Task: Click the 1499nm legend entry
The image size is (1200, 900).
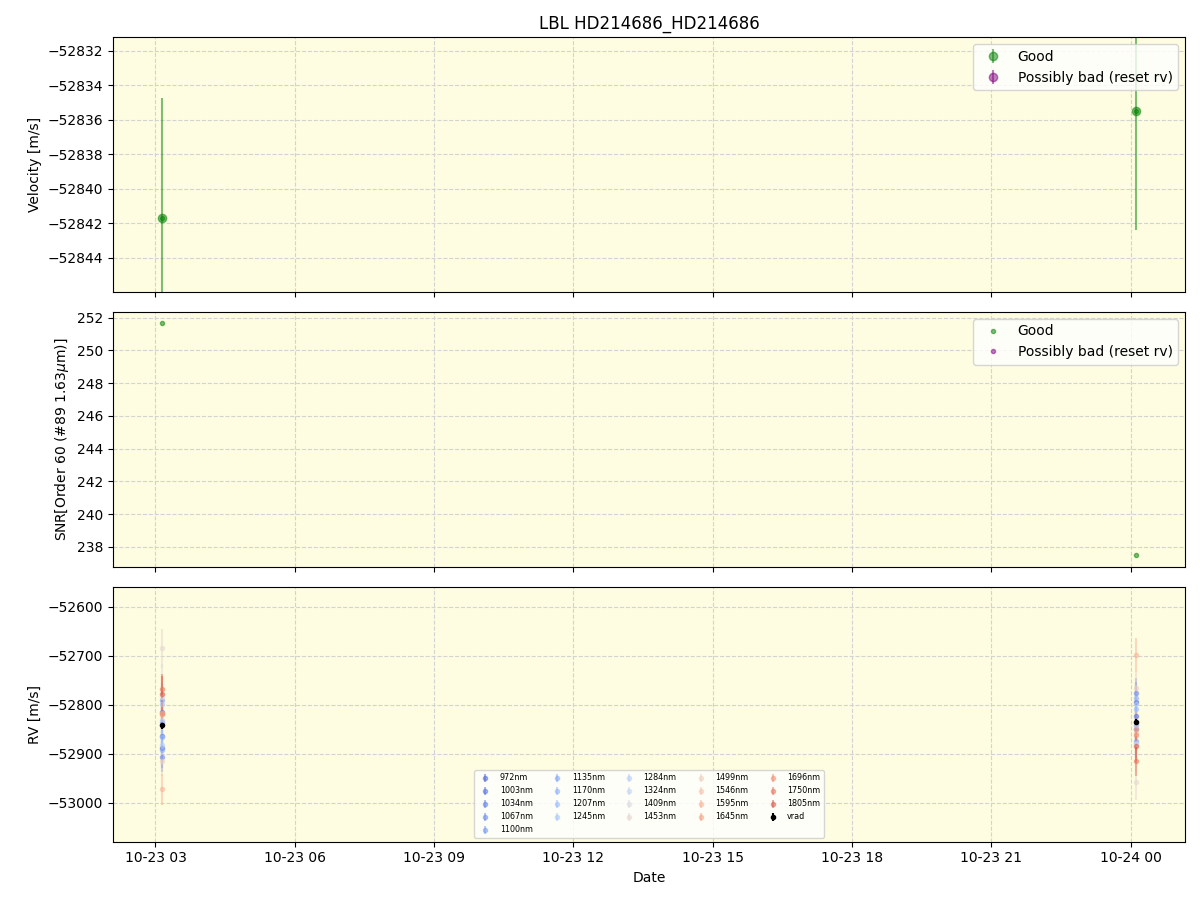Action: [x=722, y=778]
